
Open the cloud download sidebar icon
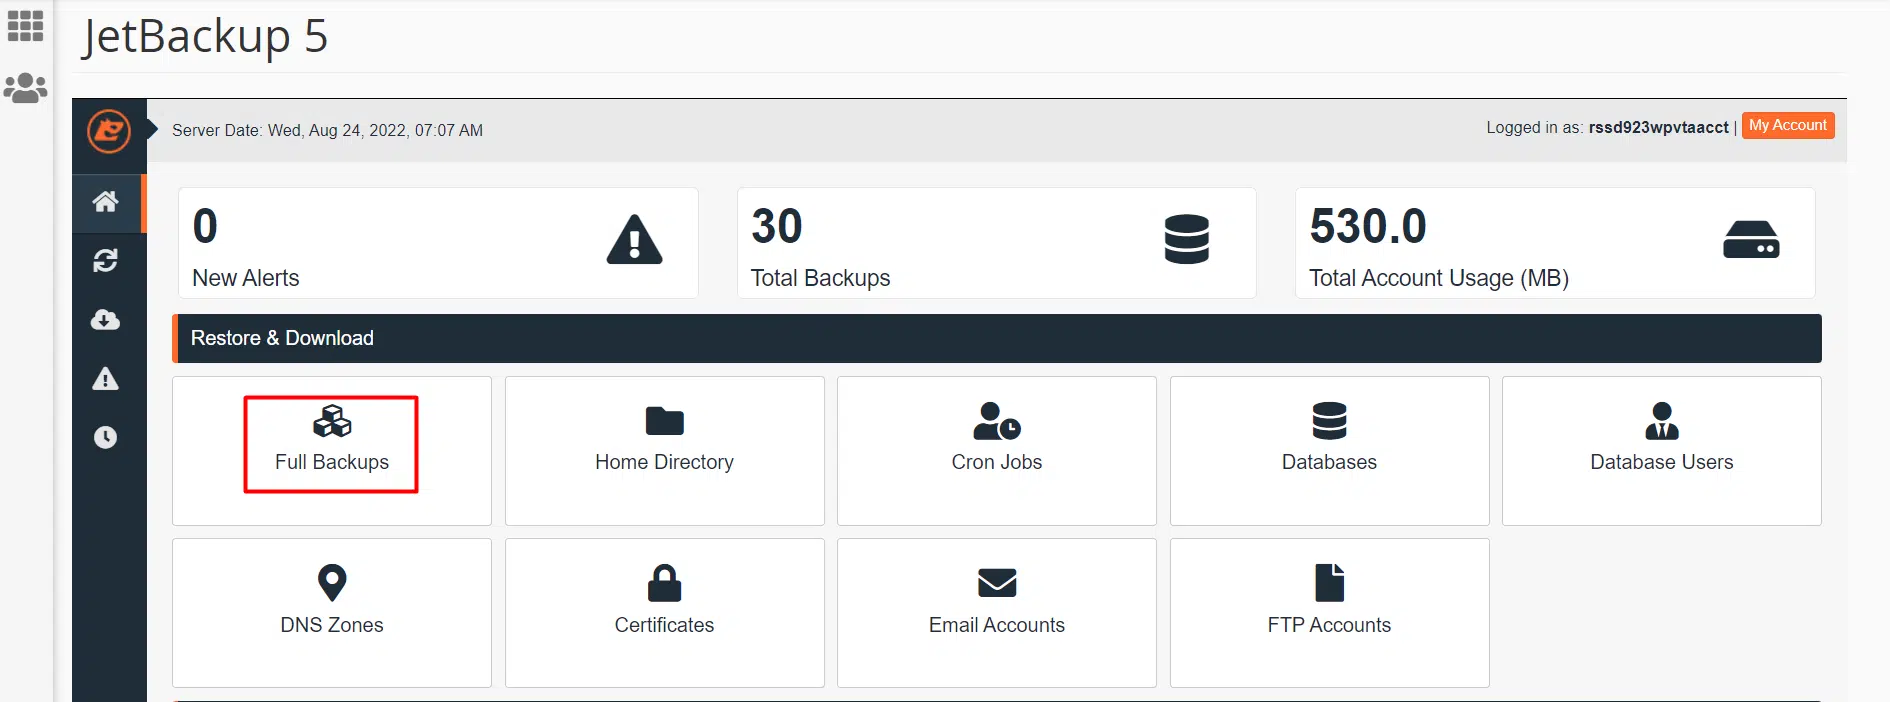pos(106,320)
